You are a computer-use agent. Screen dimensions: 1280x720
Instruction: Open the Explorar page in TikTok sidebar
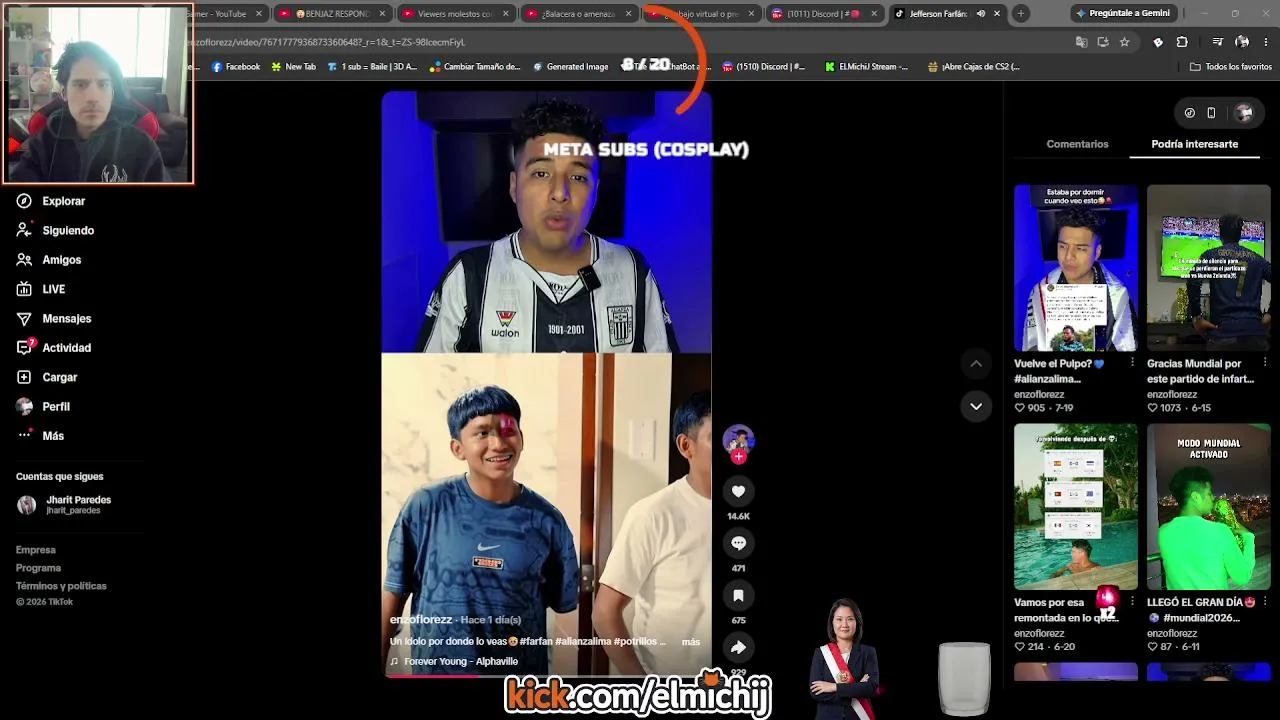coord(51,201)
